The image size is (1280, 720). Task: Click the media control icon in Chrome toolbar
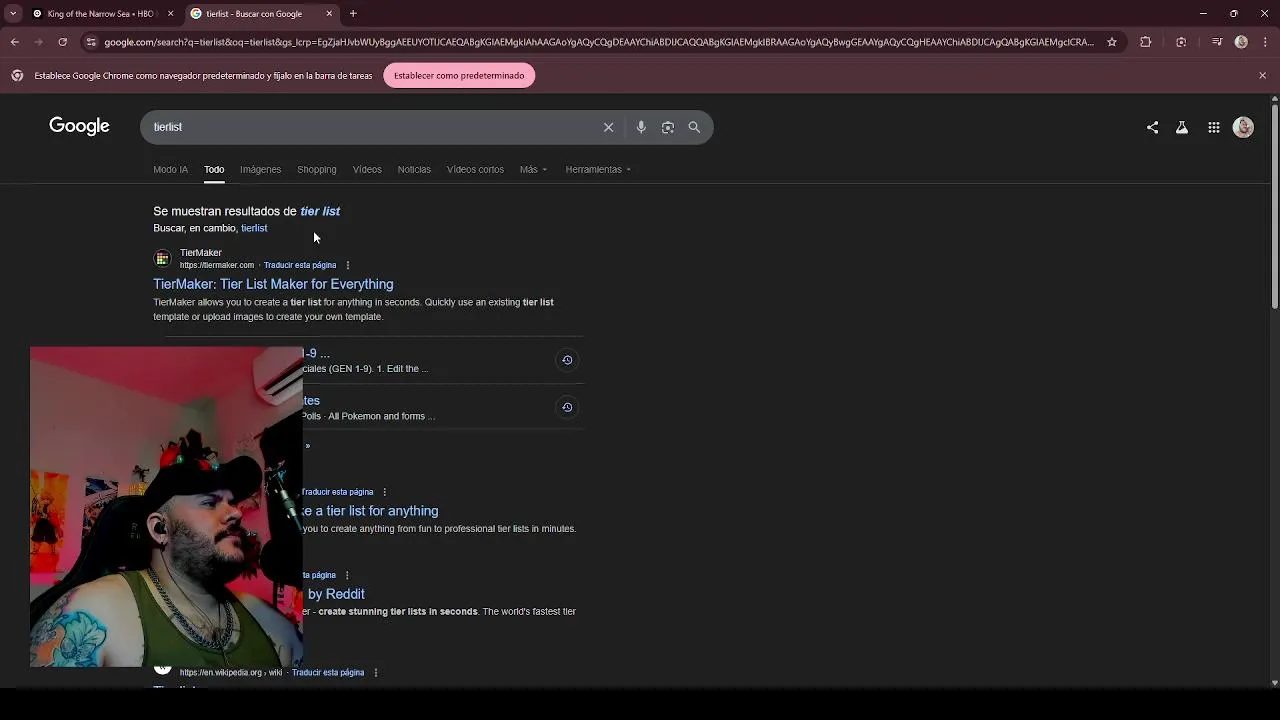coord(1216,42)
